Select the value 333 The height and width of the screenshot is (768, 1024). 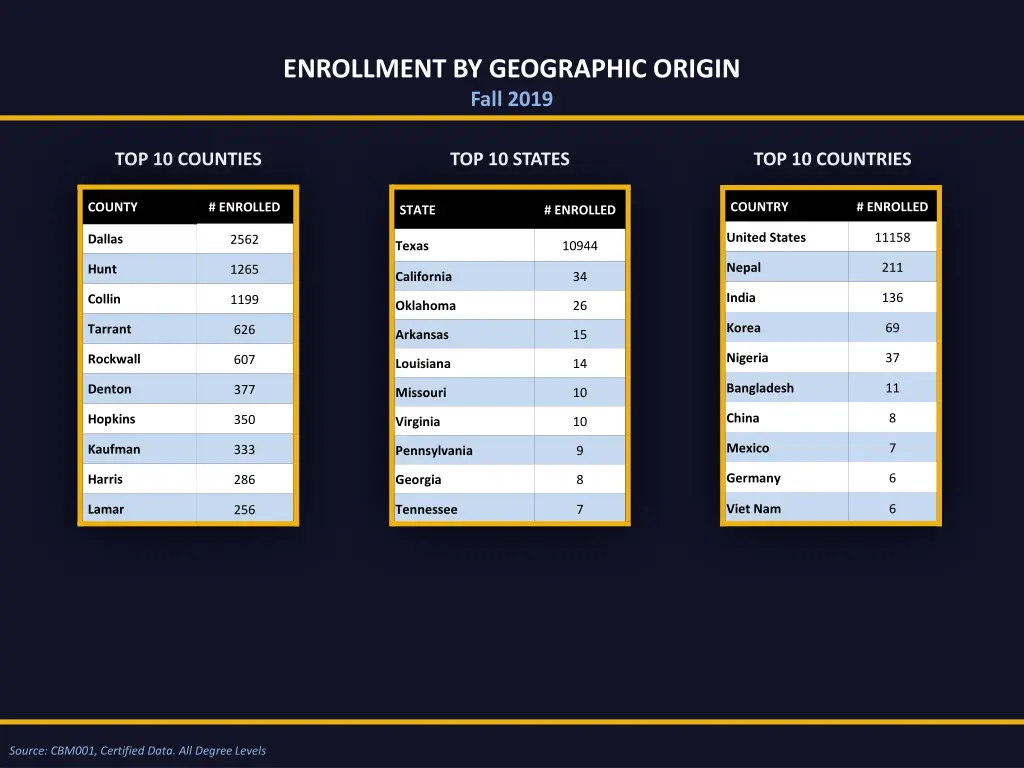(x=244, y=449)
